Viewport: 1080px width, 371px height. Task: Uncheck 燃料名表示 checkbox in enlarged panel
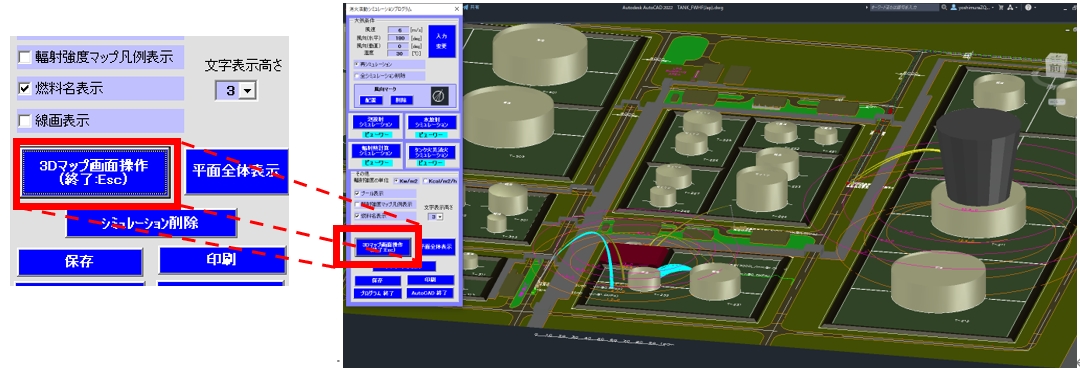click(25, 89)
